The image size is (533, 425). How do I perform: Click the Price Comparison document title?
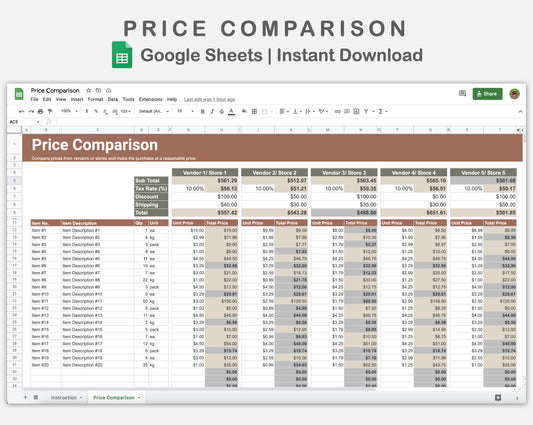(x=55, y=90)
